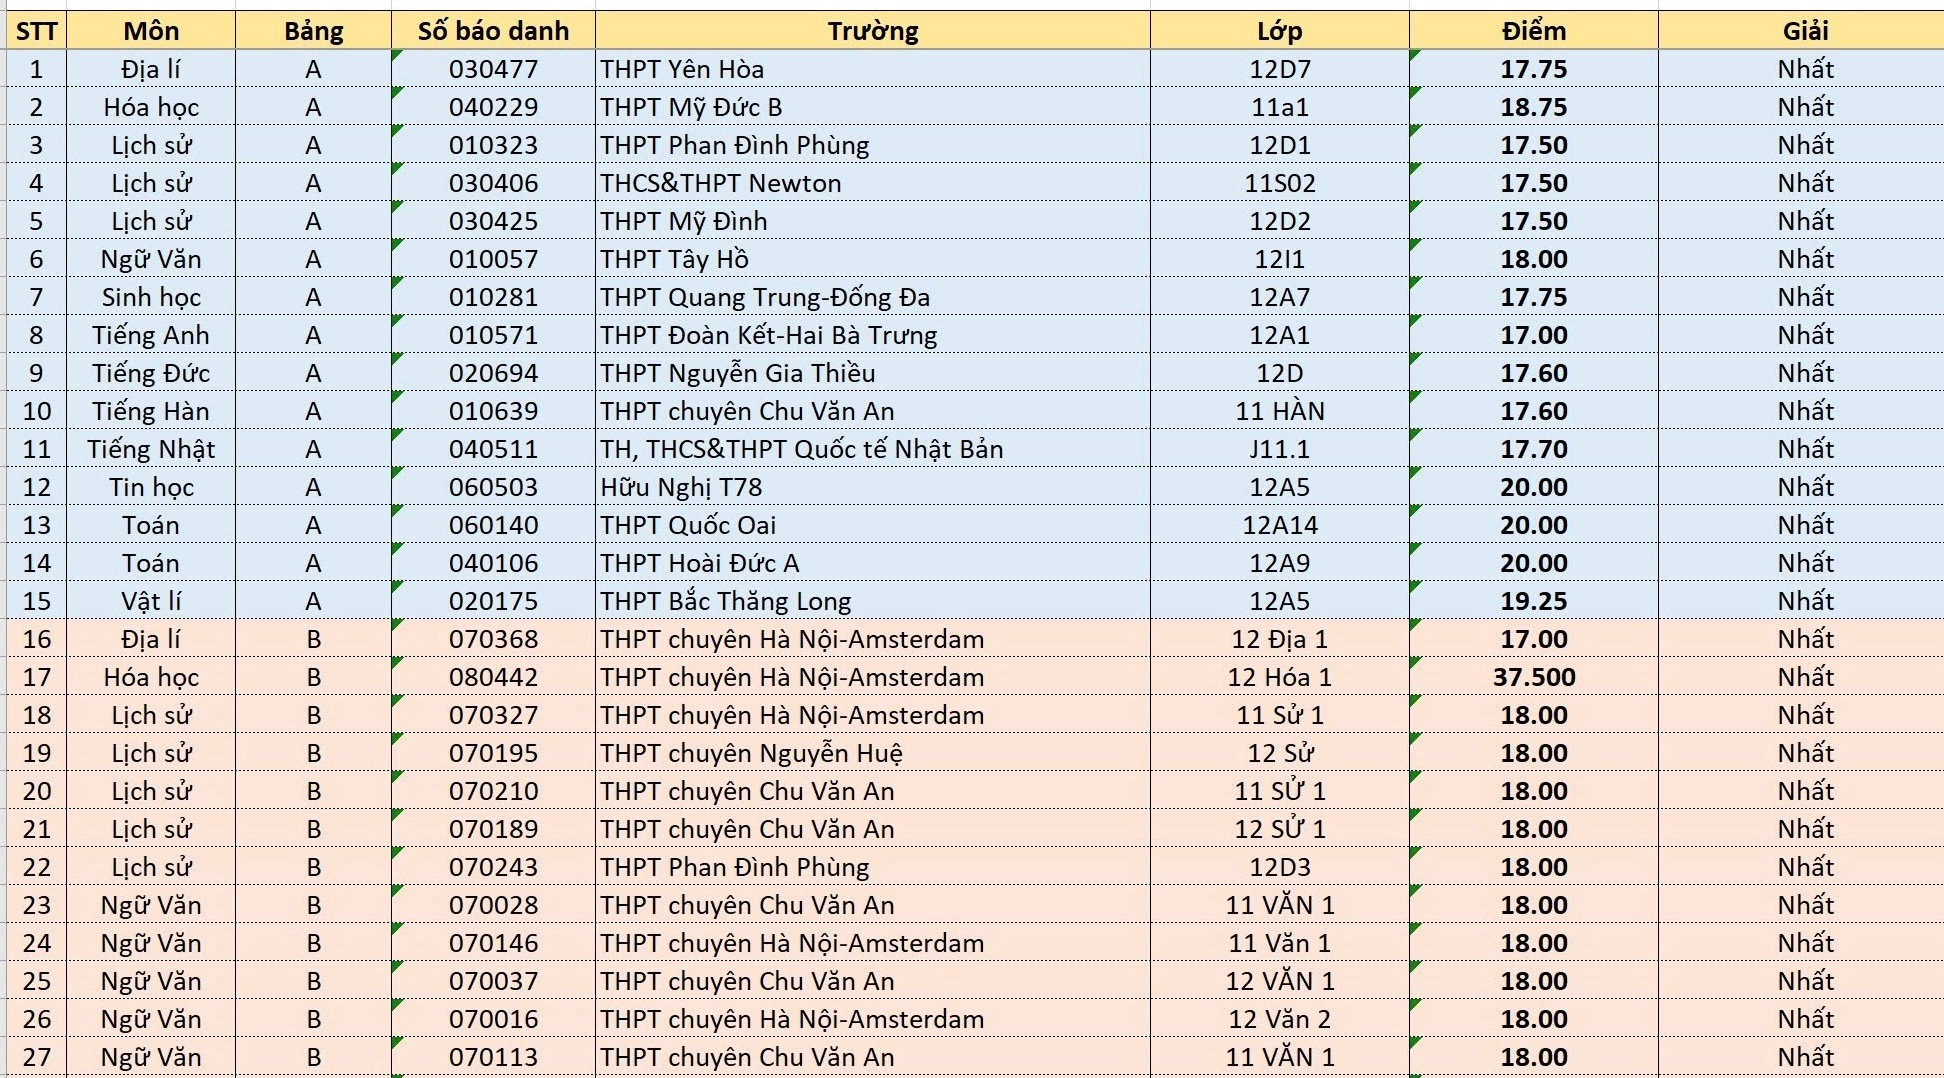Click cell with ID 080442
Image resolution: width=1944 pixels, height=1078 pixels.
pyautogui.click(x=493, y=677)
